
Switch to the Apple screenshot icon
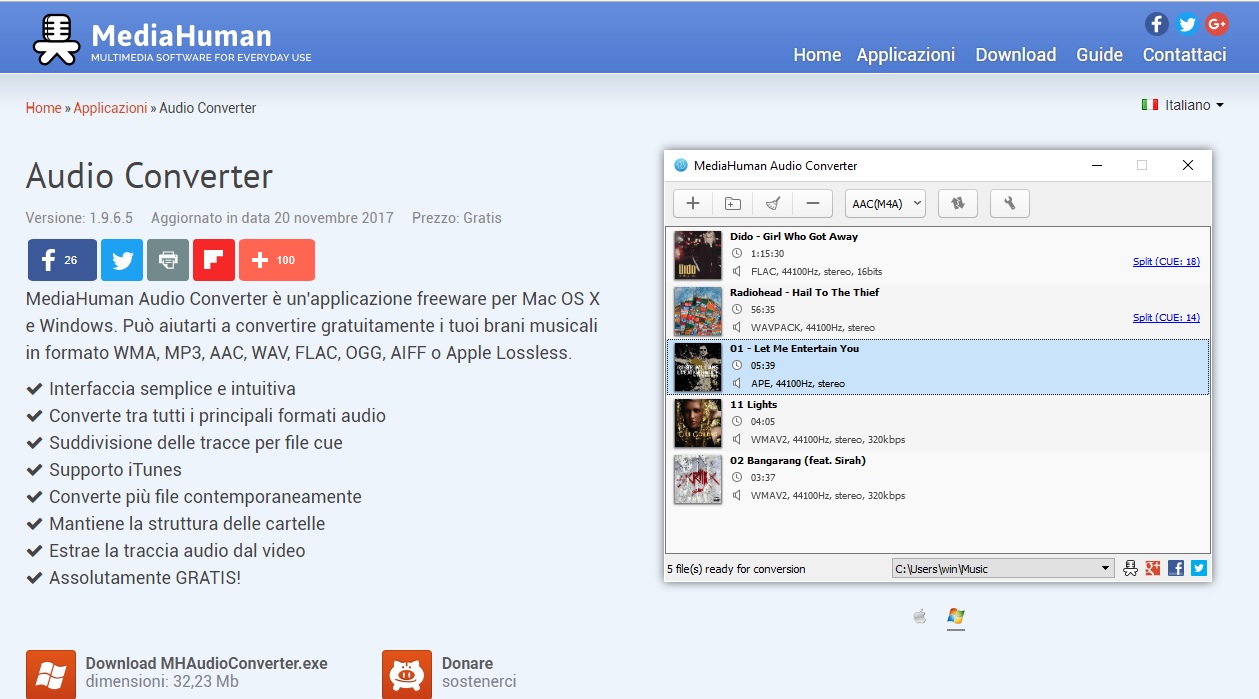(x=920, y=616)
